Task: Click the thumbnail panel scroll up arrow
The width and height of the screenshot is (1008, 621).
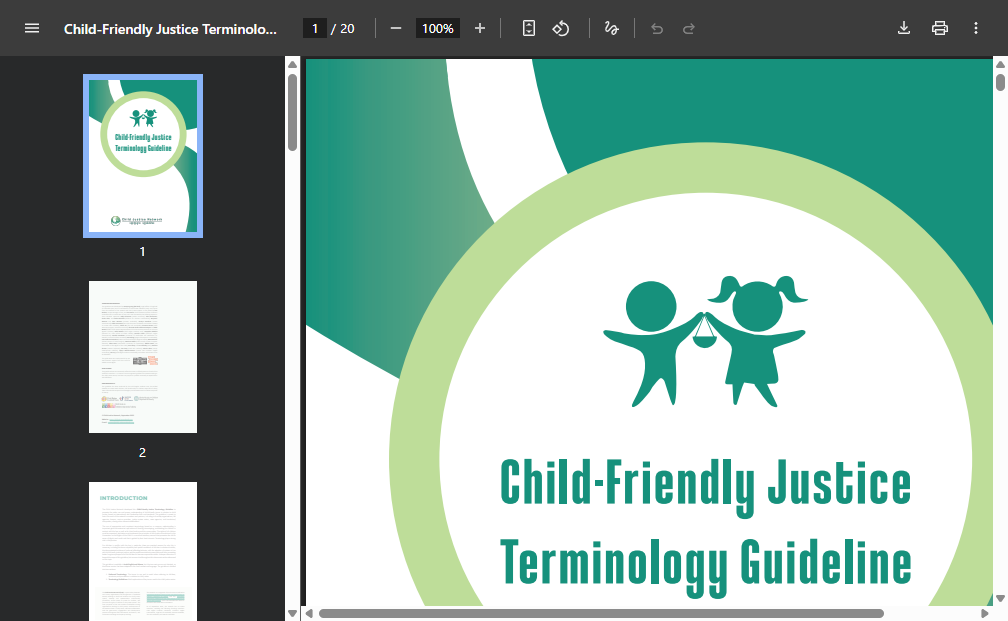Action: (x=292, y=64)
